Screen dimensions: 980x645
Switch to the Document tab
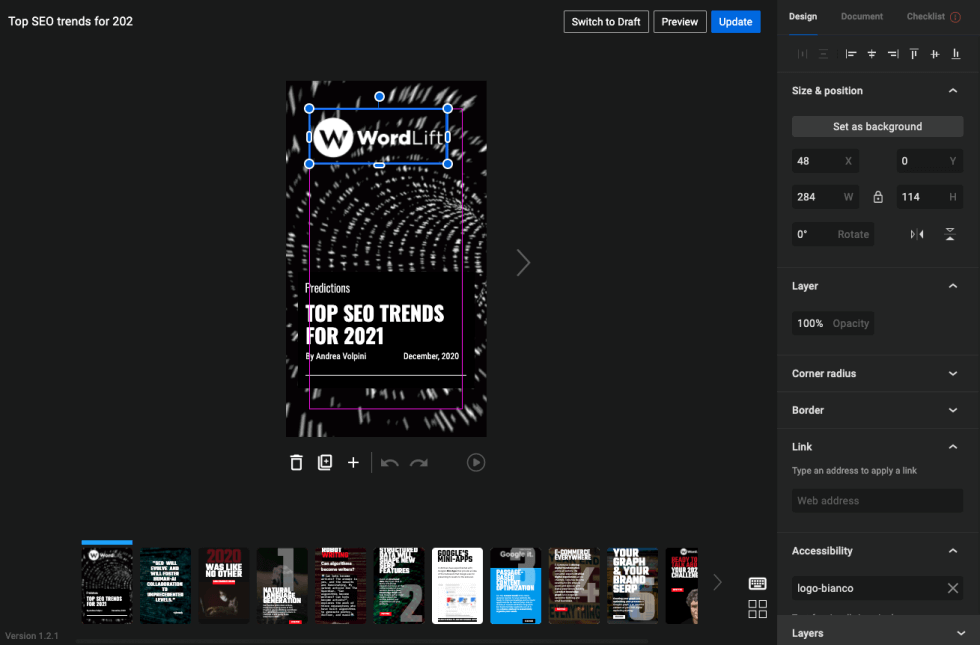862,17
